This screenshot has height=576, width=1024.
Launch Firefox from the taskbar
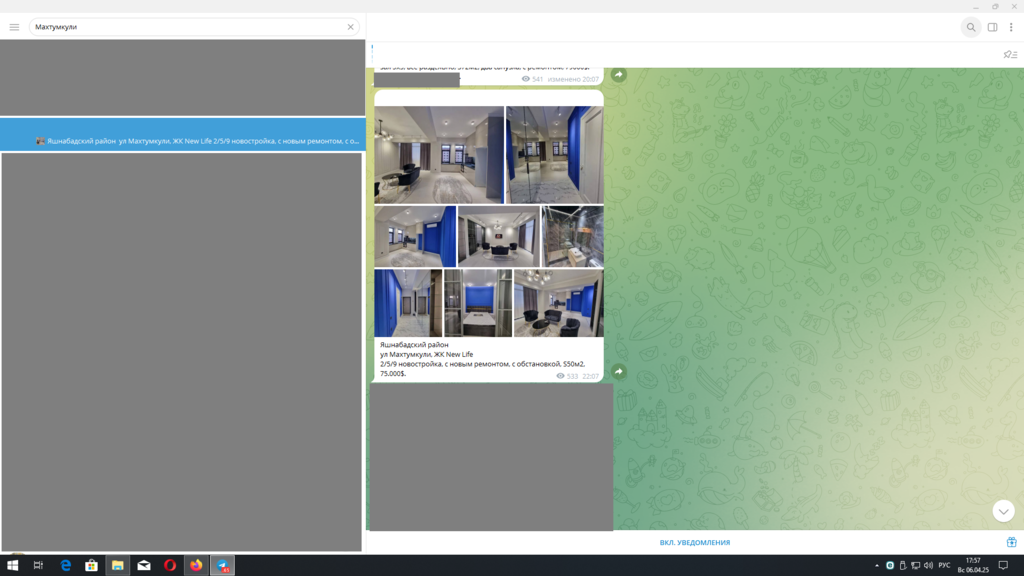196,565
